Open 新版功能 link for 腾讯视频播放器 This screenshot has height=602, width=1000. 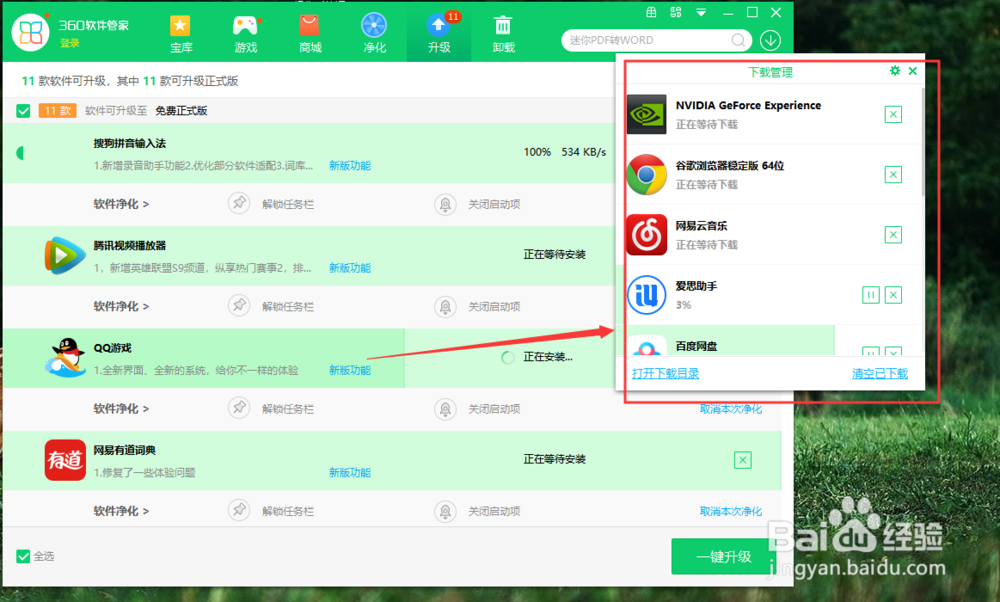349,268
